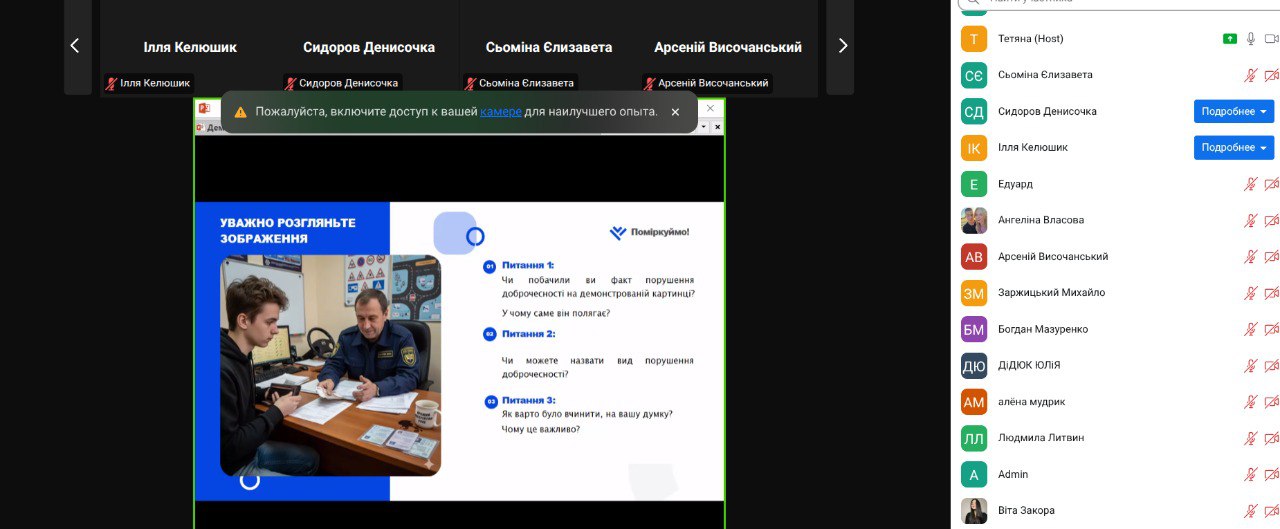Click the camera icon next to Тетяна (Host)

(x=1272, y=39)
